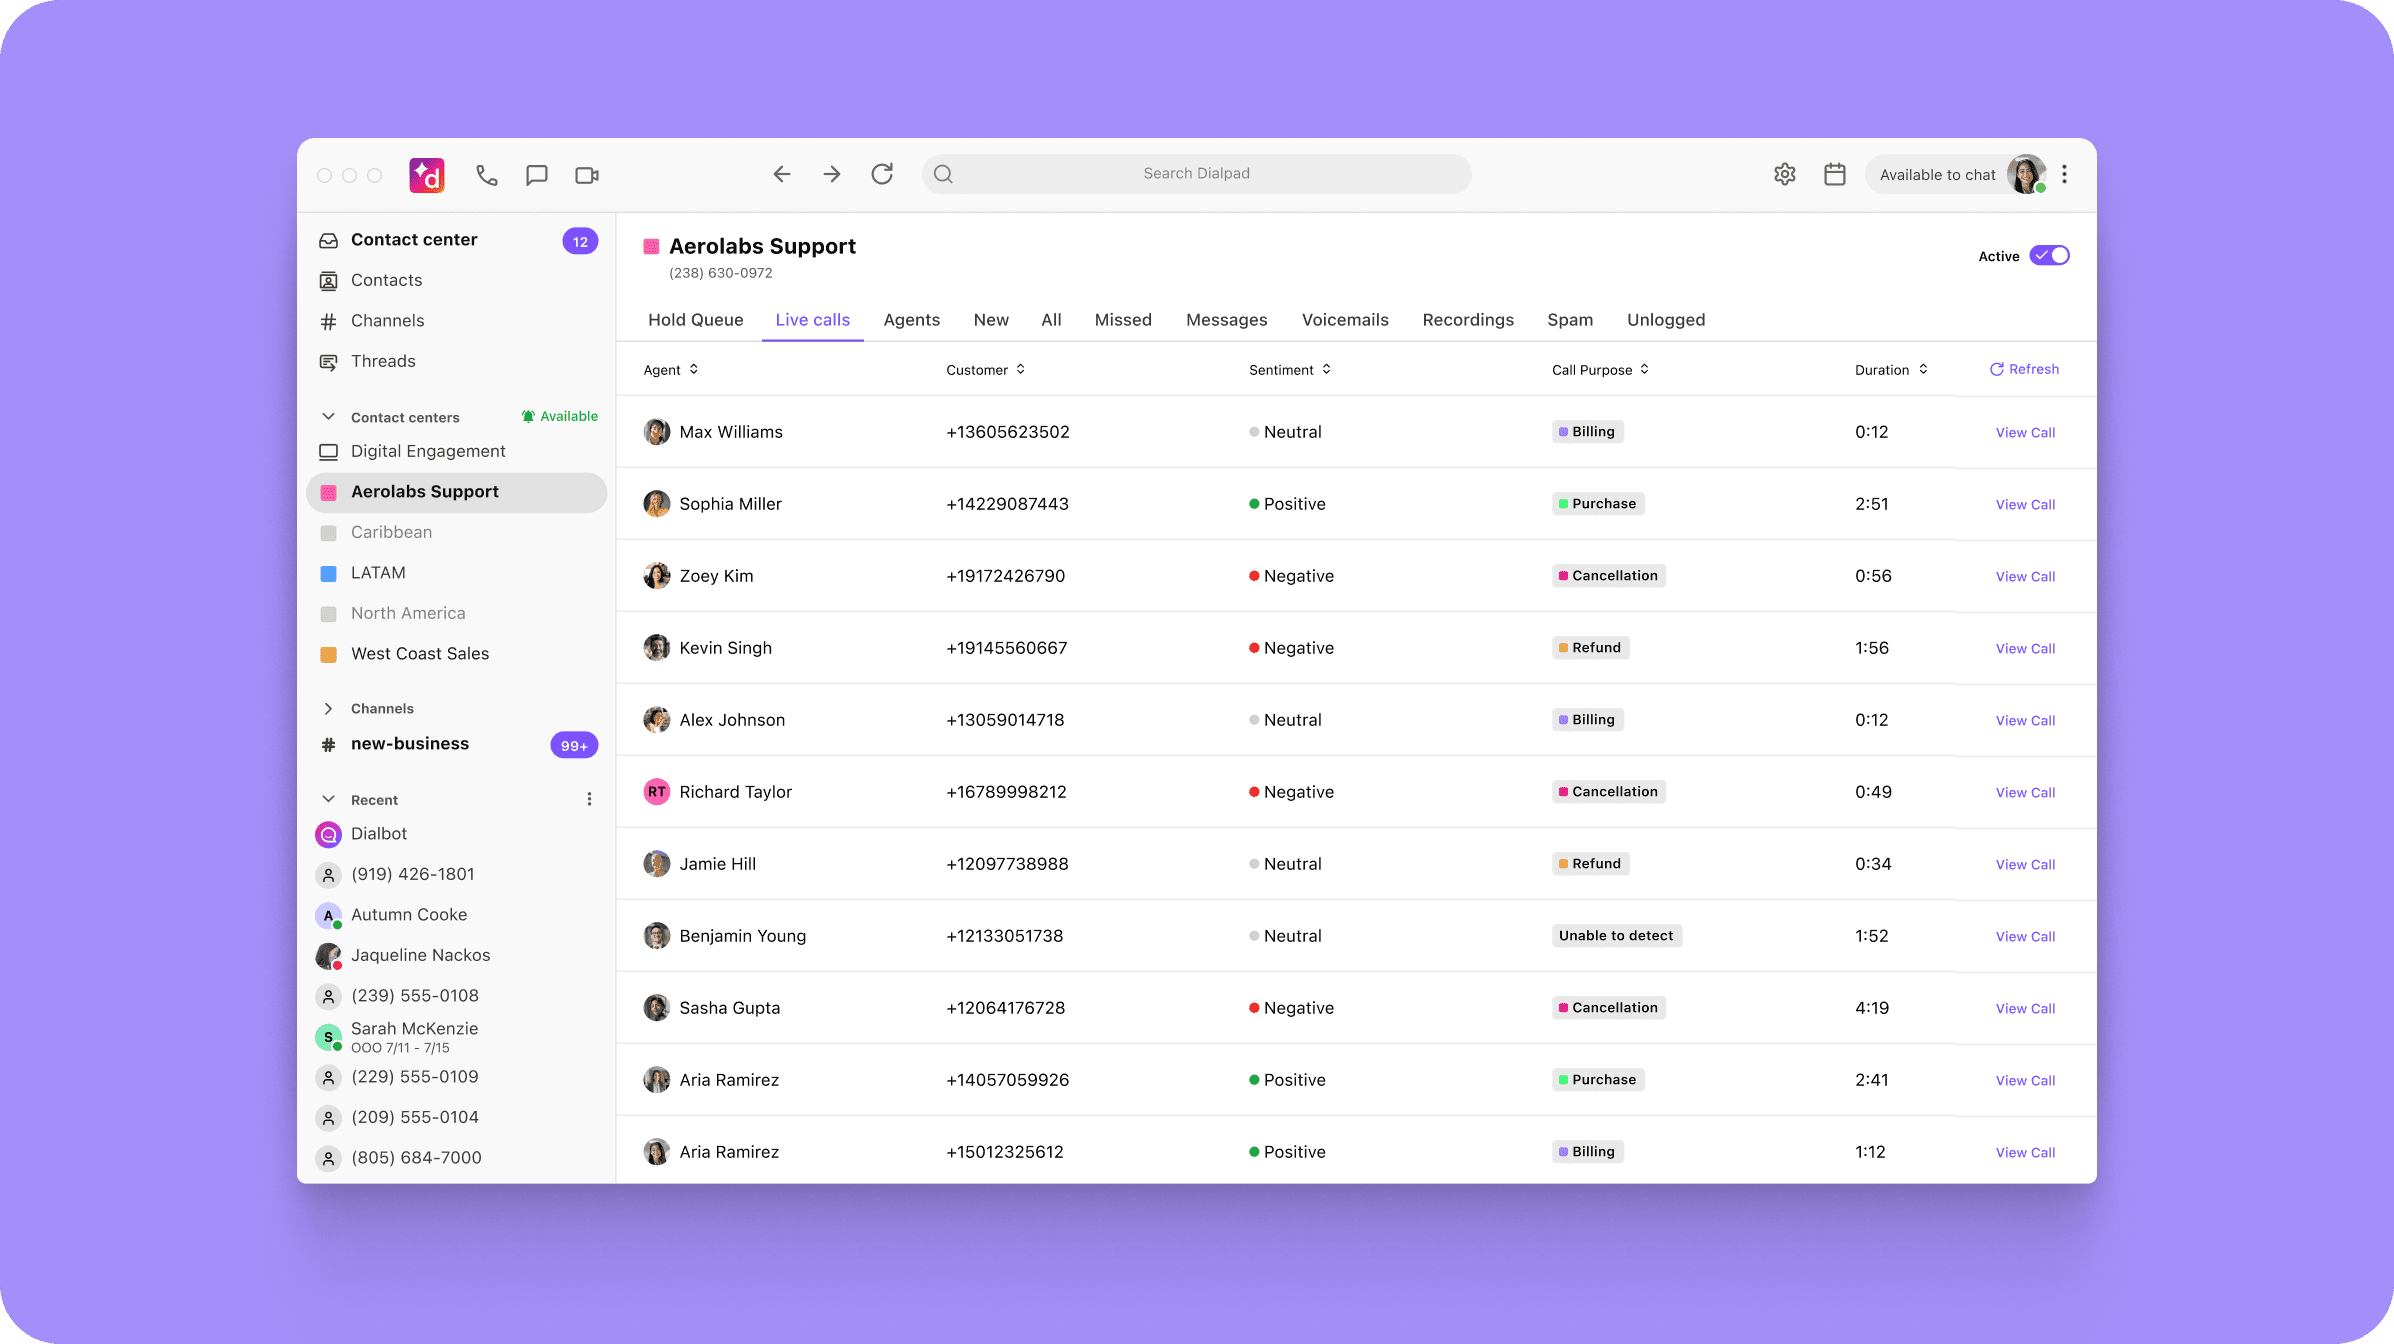This screenshot has height=1344, width=2394.
Task: Open the top-right three-dot menu
Action: (x=2064, y=174)
